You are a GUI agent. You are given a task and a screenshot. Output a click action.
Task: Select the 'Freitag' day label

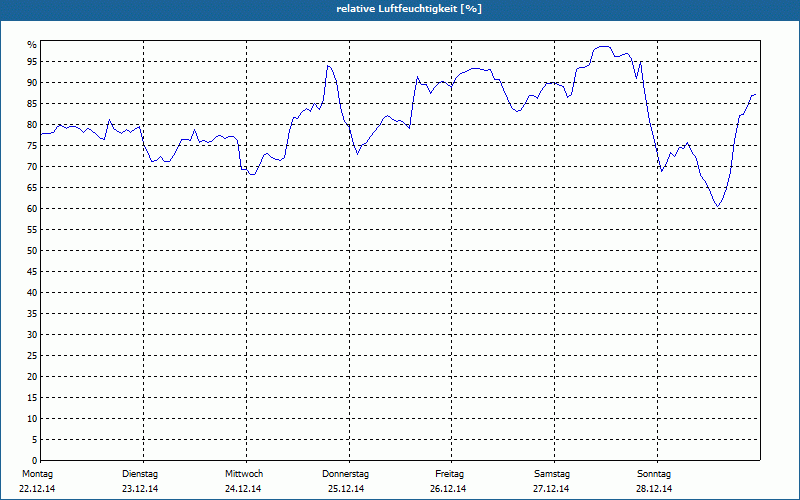coord(449,474)
